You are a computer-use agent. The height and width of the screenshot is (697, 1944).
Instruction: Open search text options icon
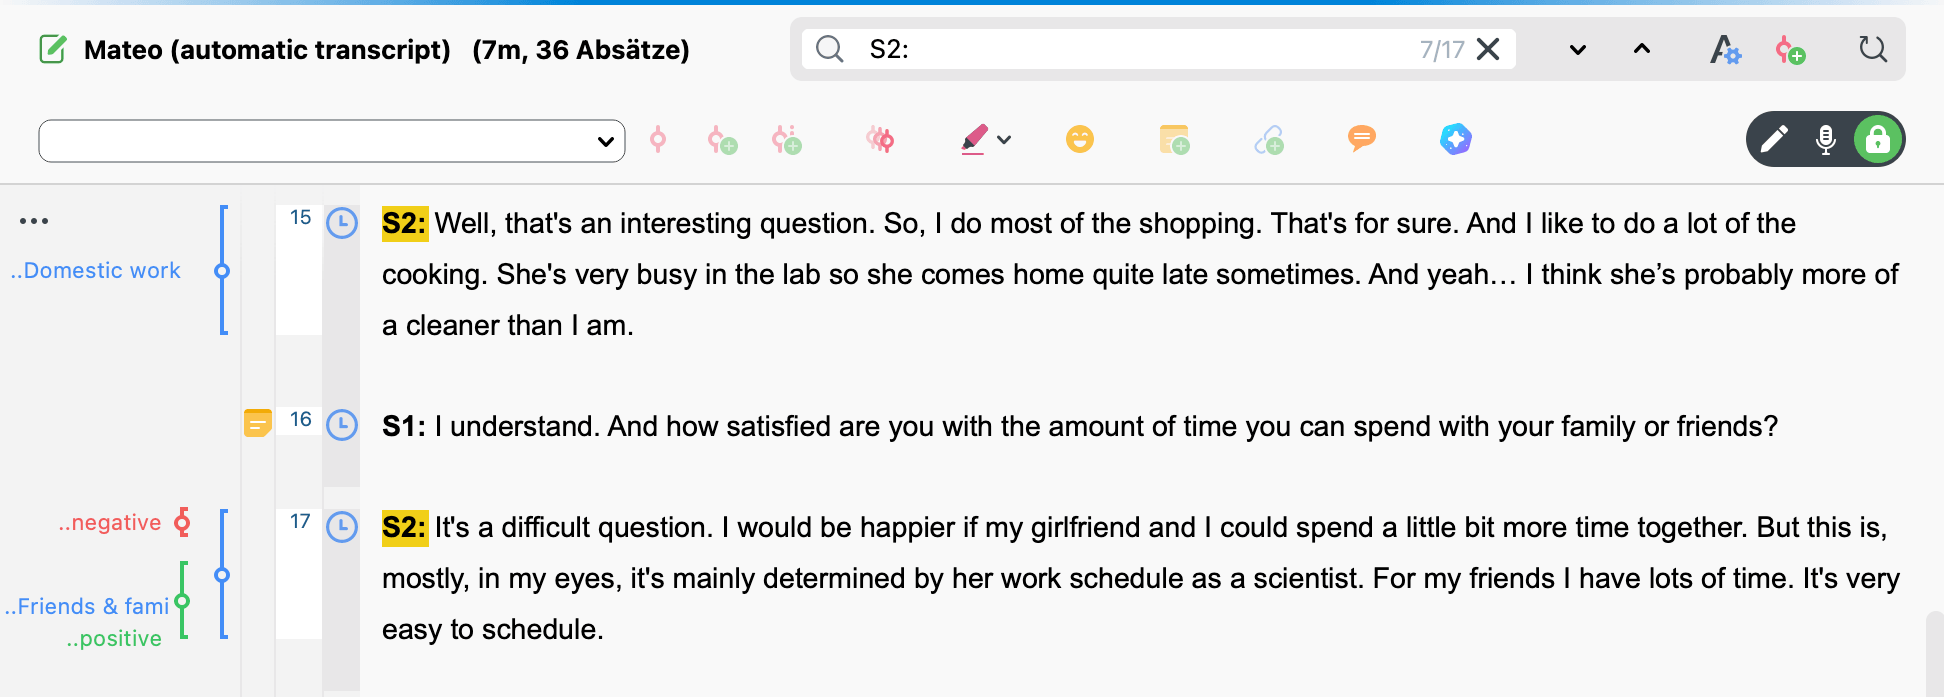1725,49
